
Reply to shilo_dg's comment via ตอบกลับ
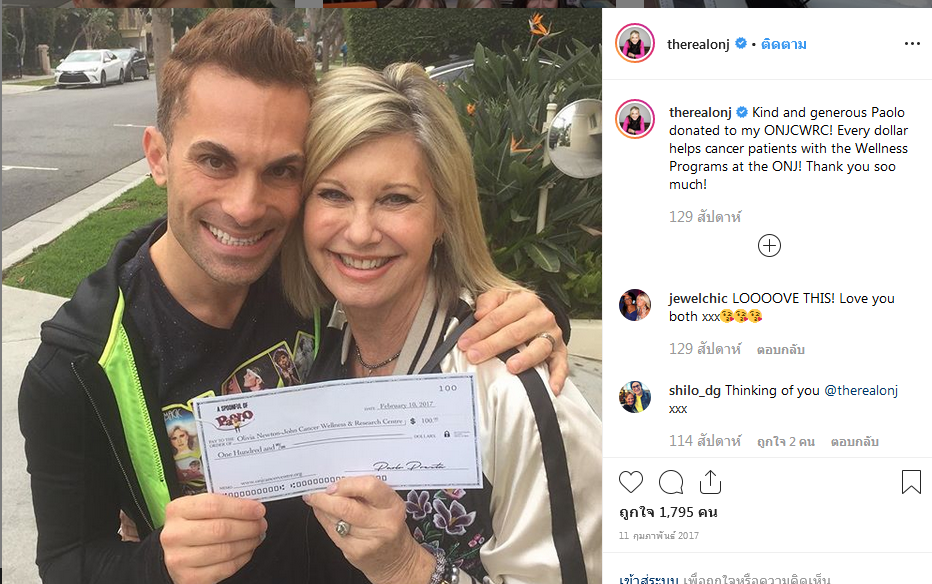click(854, 441)
